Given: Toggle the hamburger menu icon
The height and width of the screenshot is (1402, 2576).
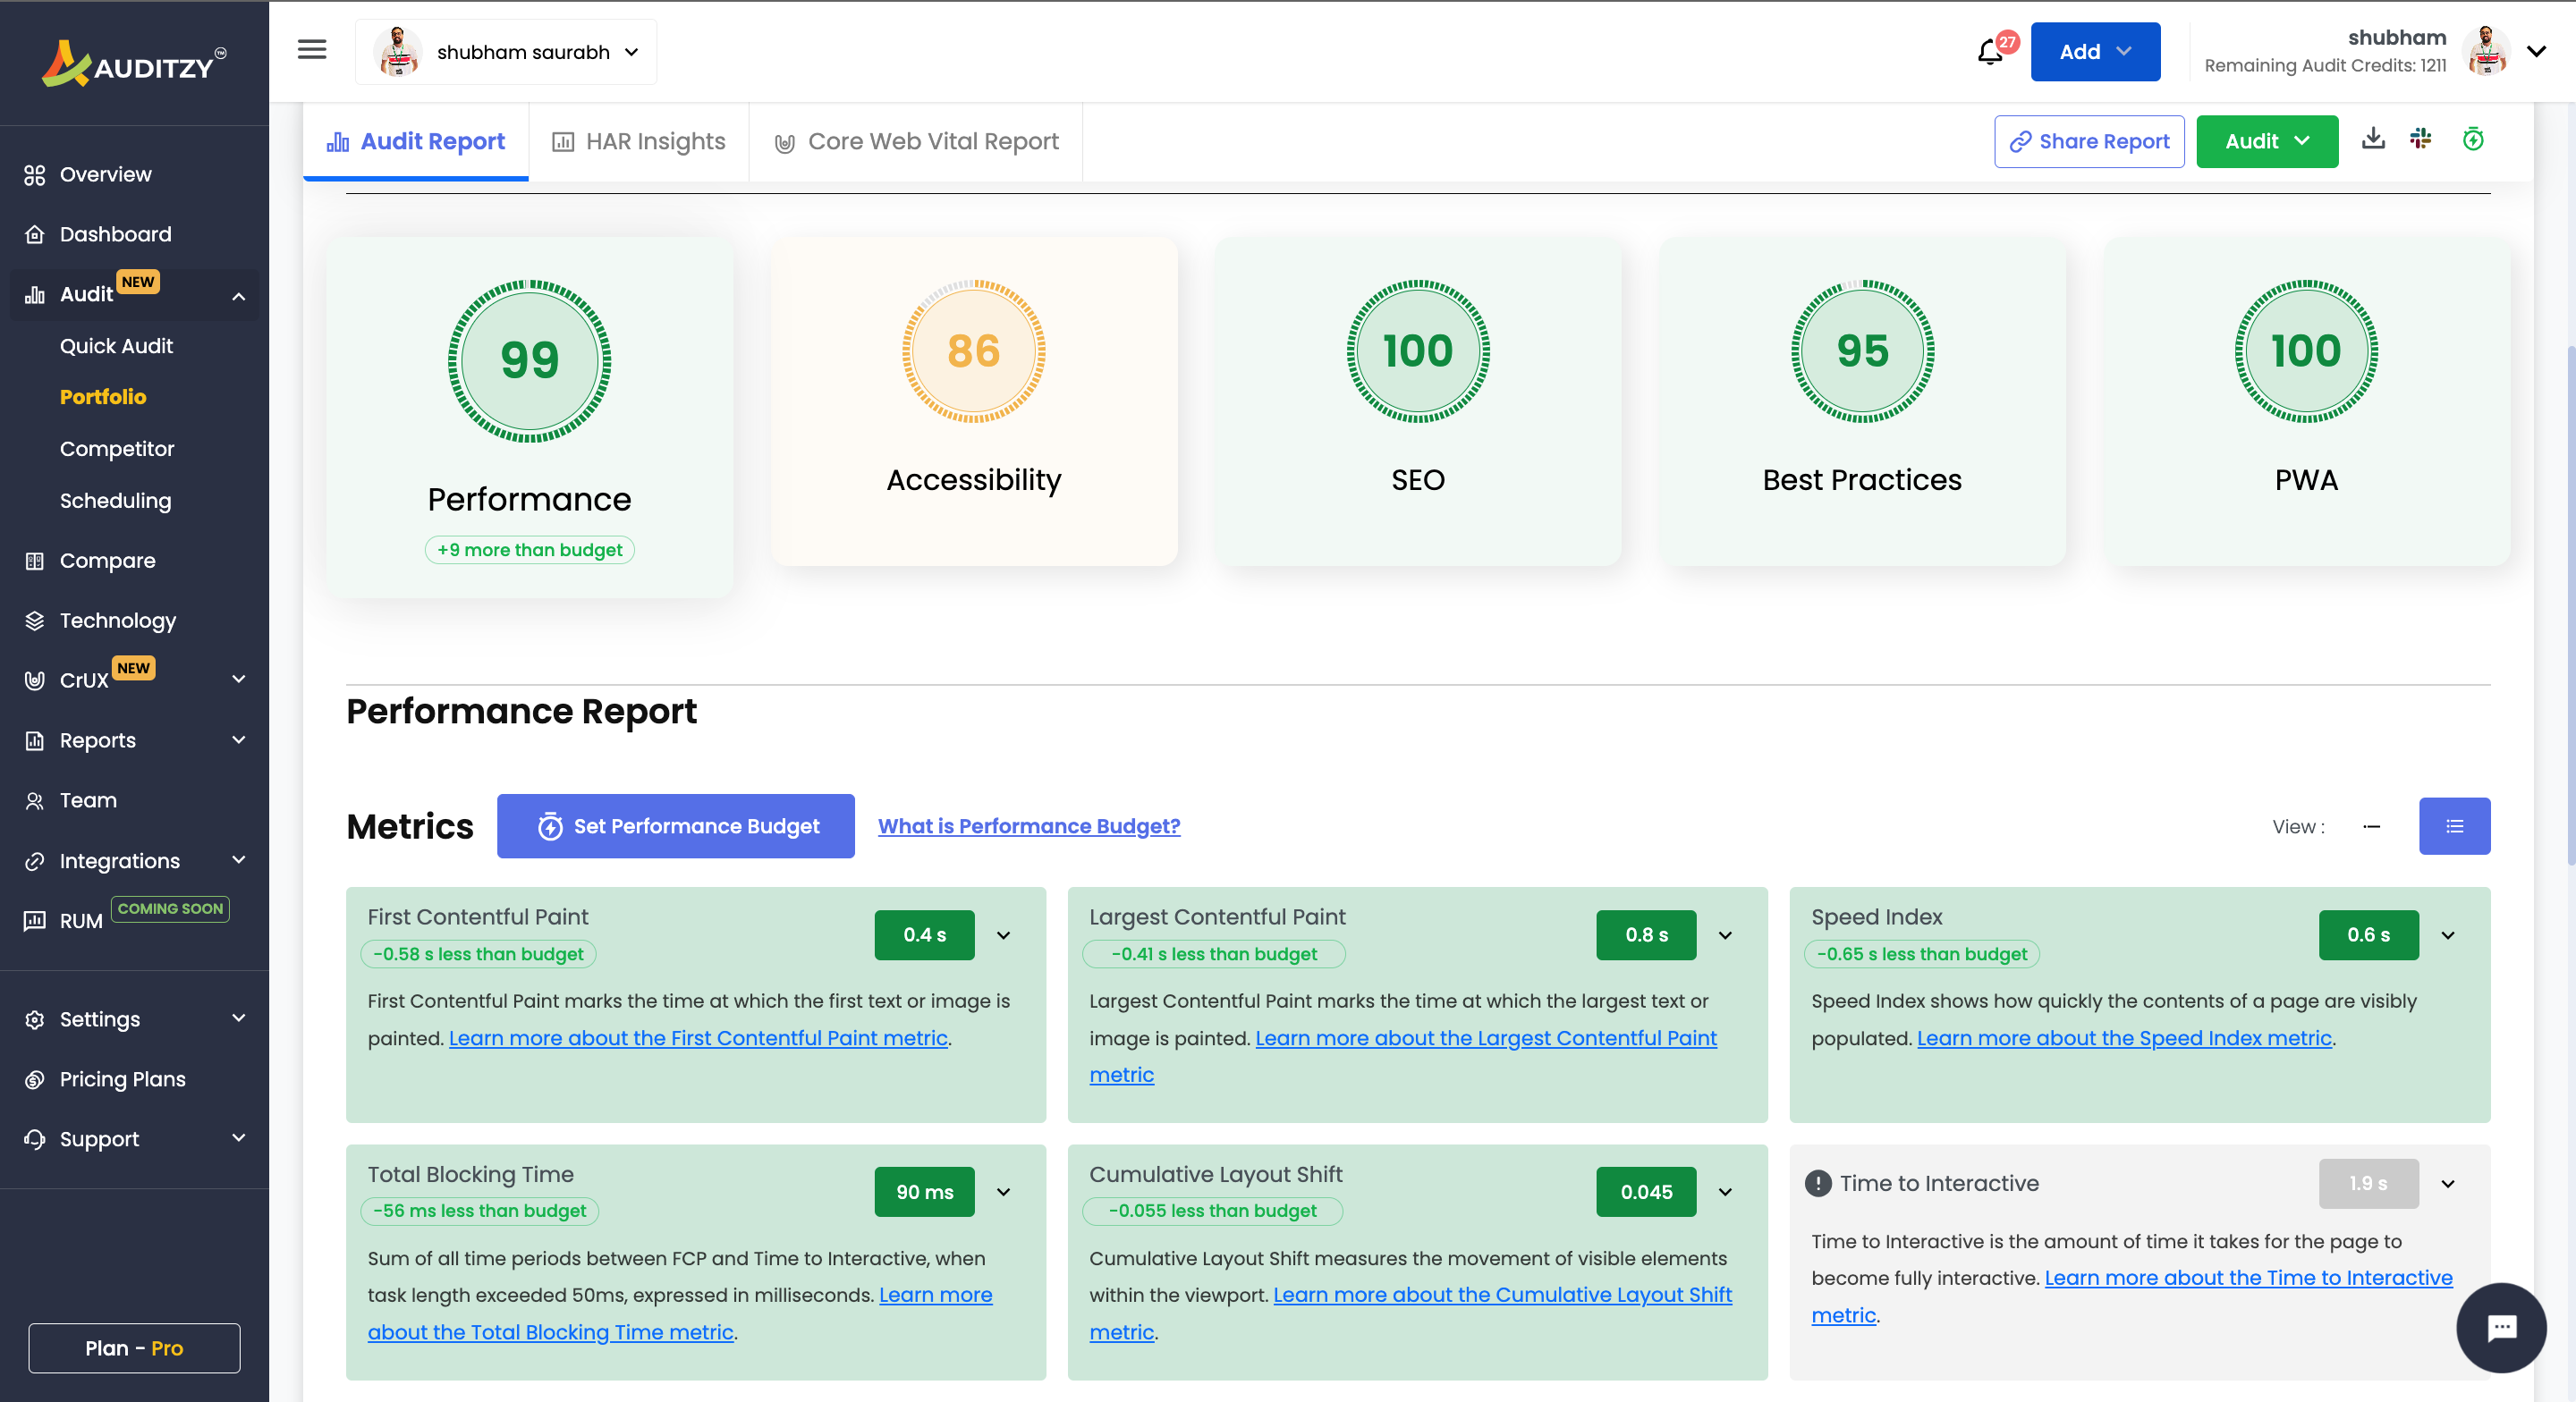Looking at the screenshot, I should 312,50.
